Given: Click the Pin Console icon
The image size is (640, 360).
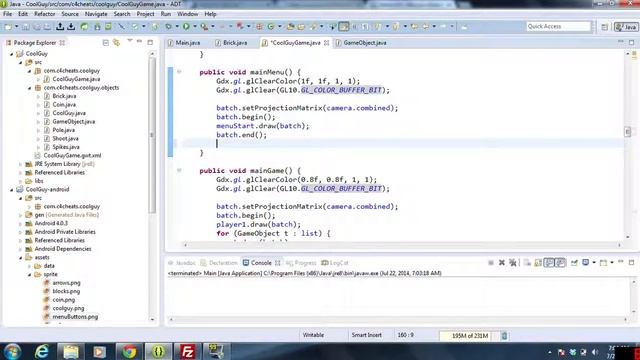Looking at the screenshot, I should (x=574, y=262).
